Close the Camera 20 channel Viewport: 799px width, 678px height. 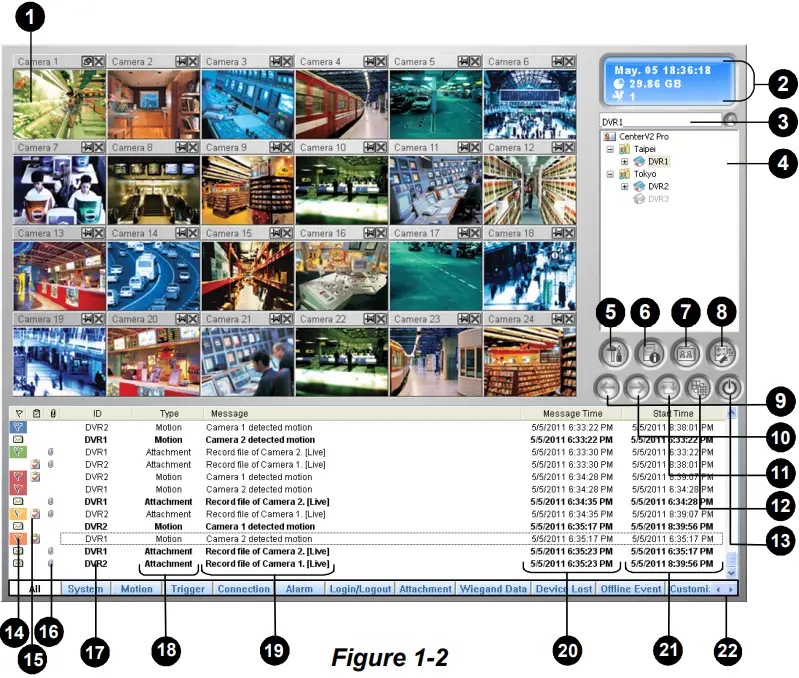(x=193, y=319)
